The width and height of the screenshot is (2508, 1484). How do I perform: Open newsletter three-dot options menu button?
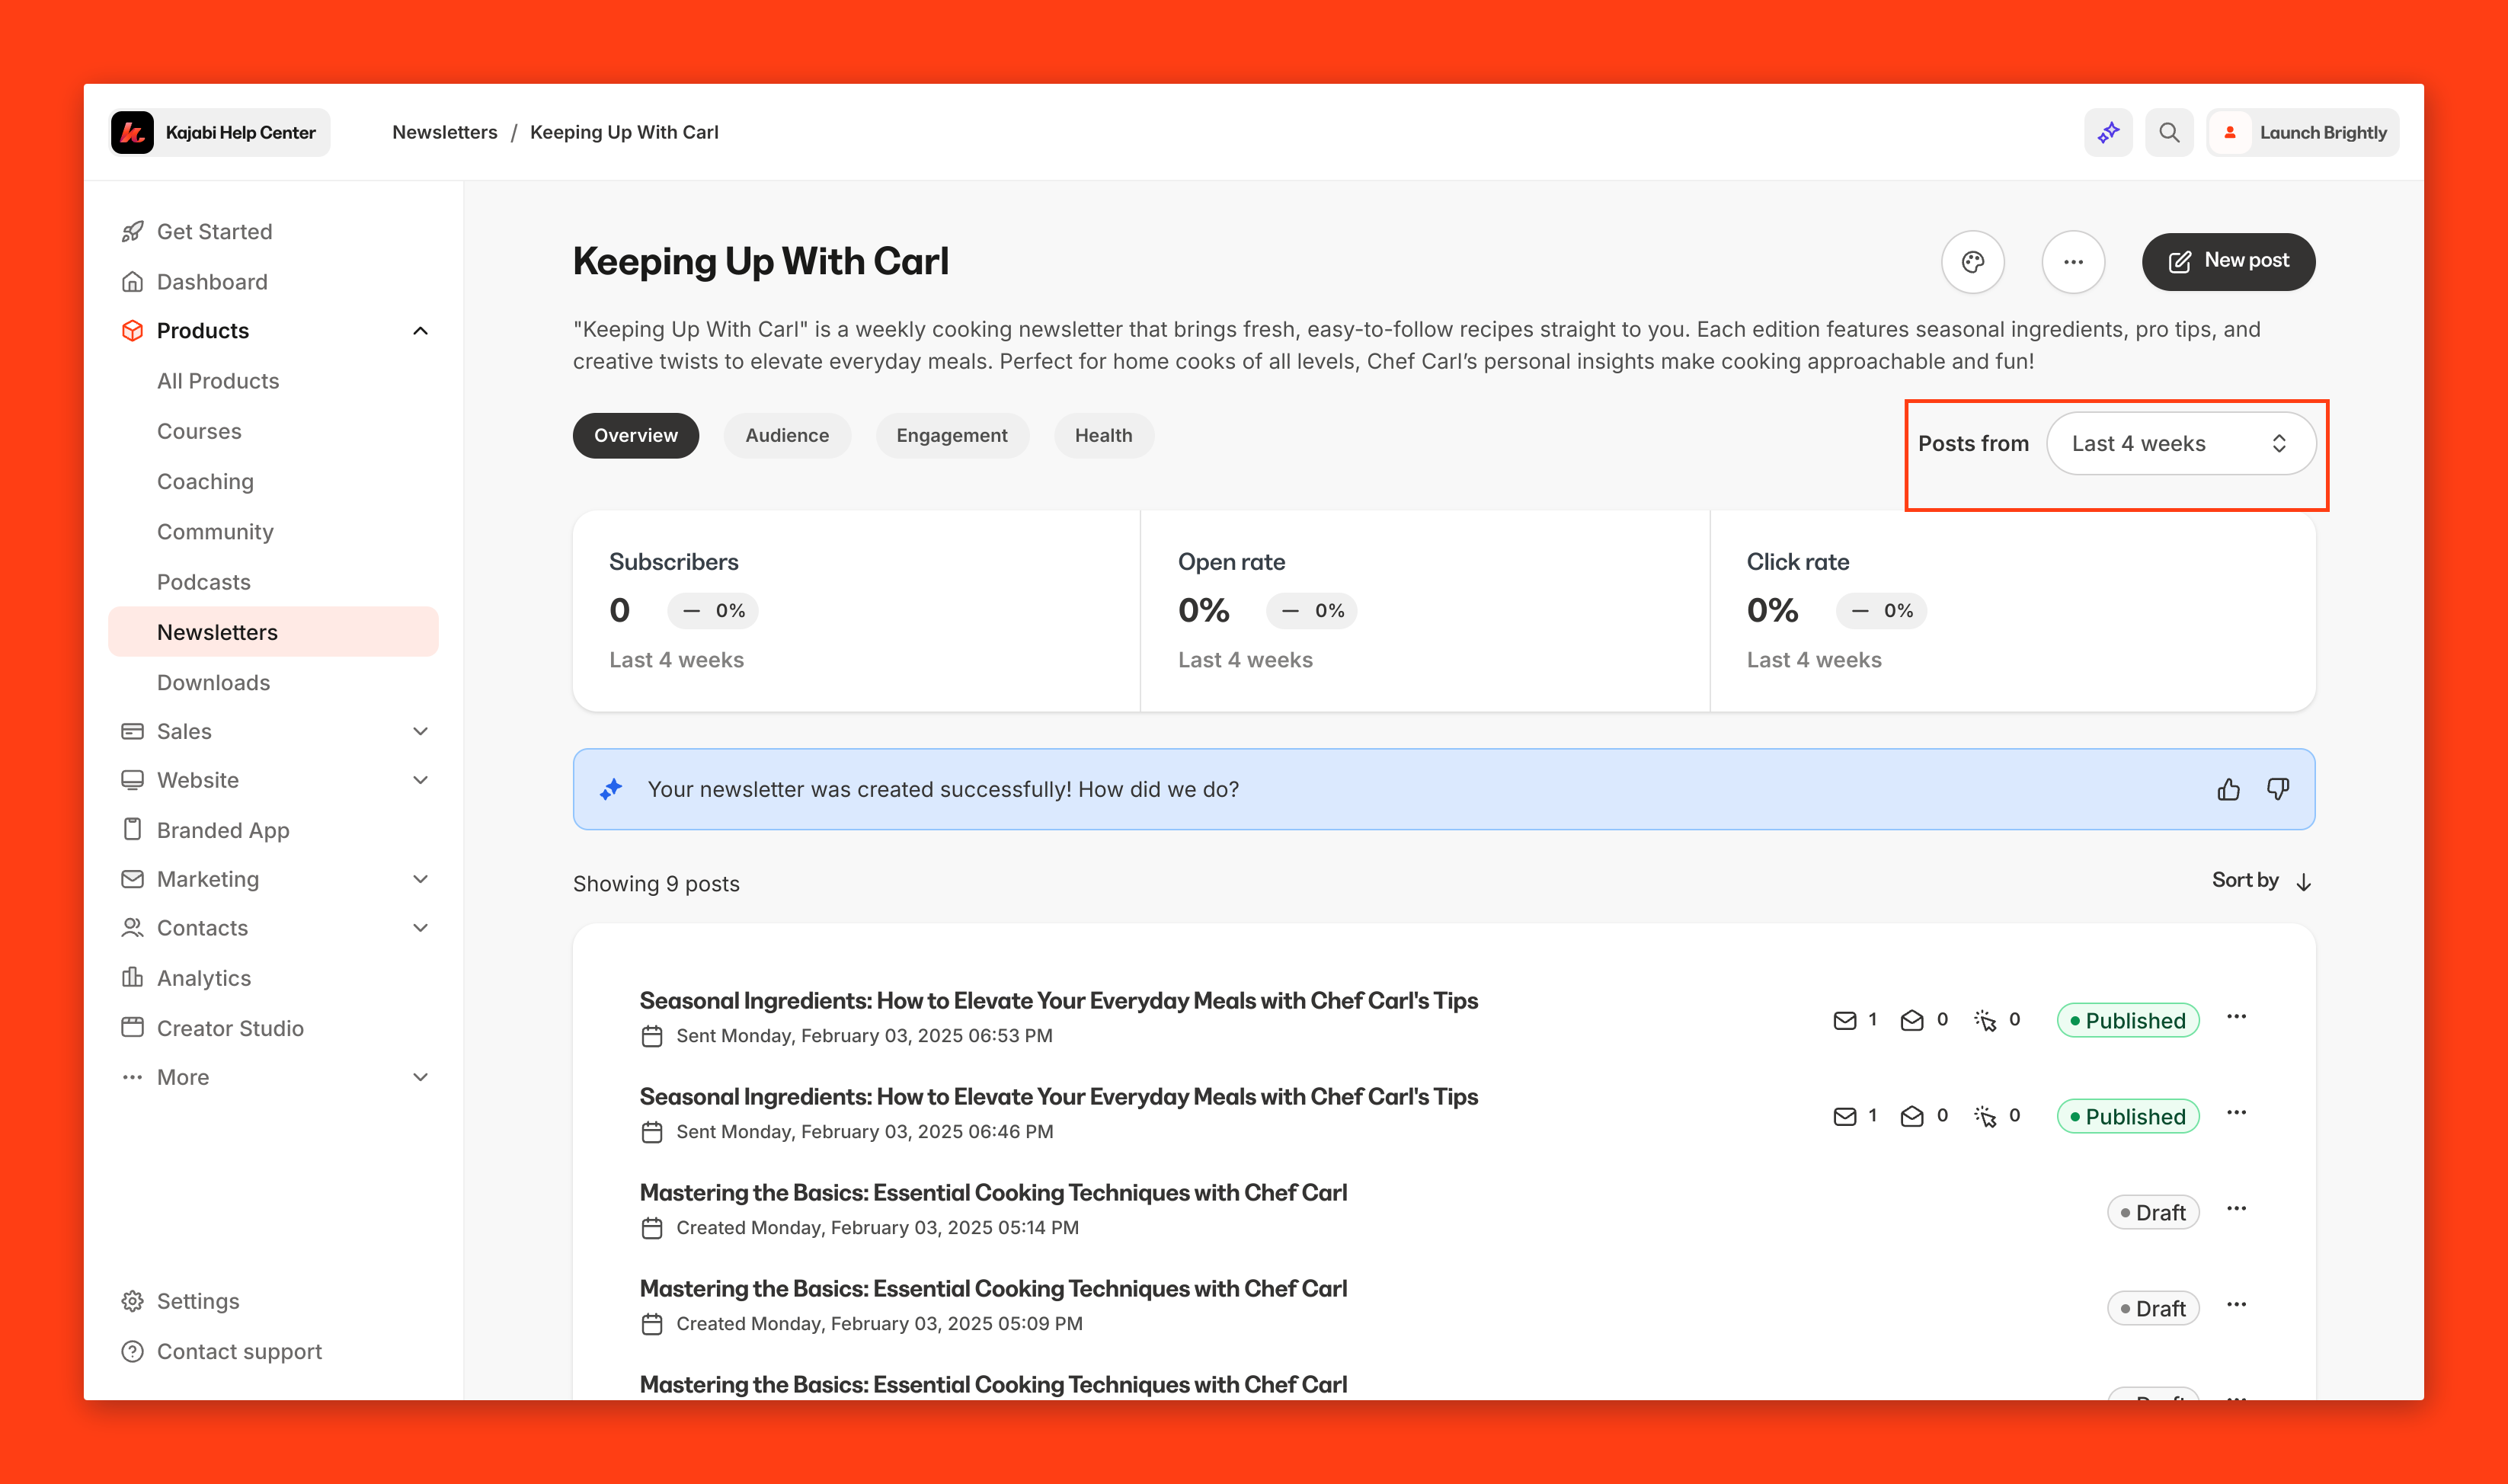(2073, 262)
